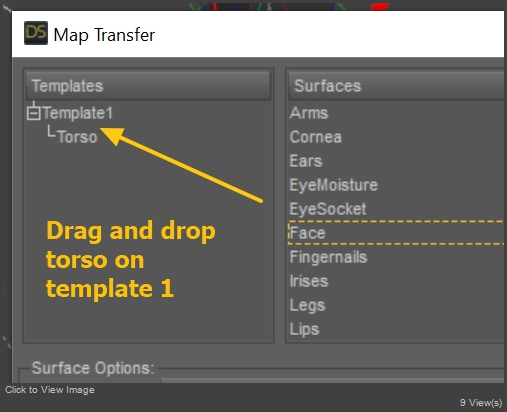
Task: Select the Torso item under Template1
Action: click(x=77, y=137)
